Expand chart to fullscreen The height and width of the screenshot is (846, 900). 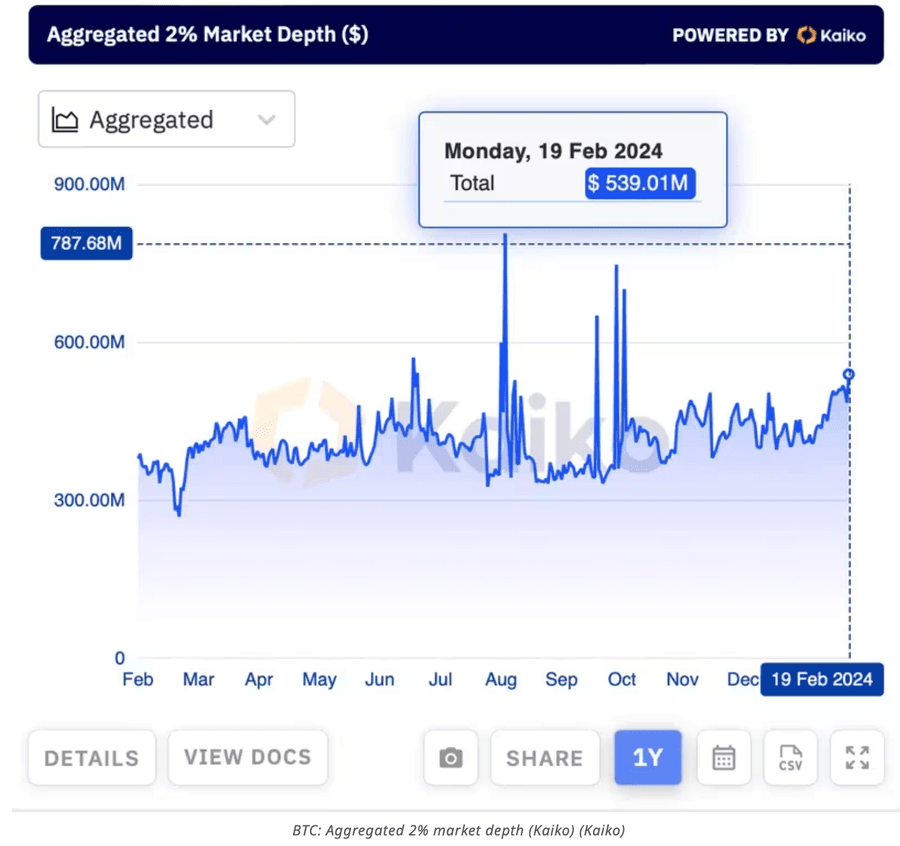point(857,758)
